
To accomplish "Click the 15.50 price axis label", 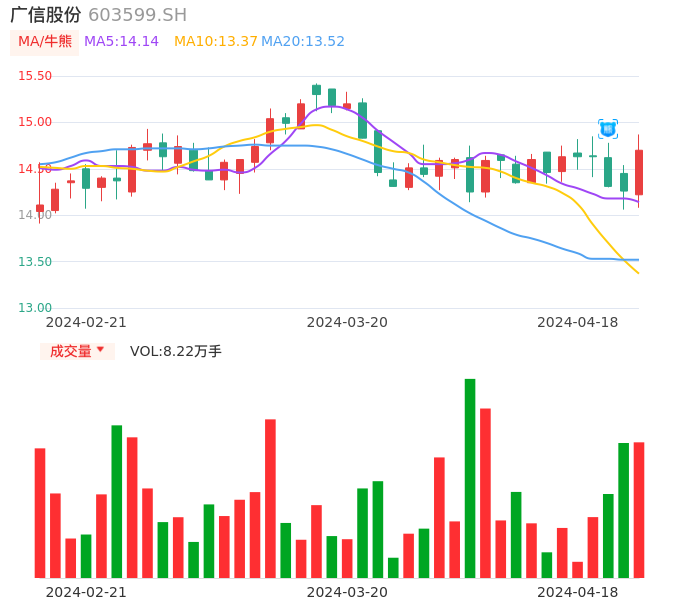I will click(x=35, y=76).
